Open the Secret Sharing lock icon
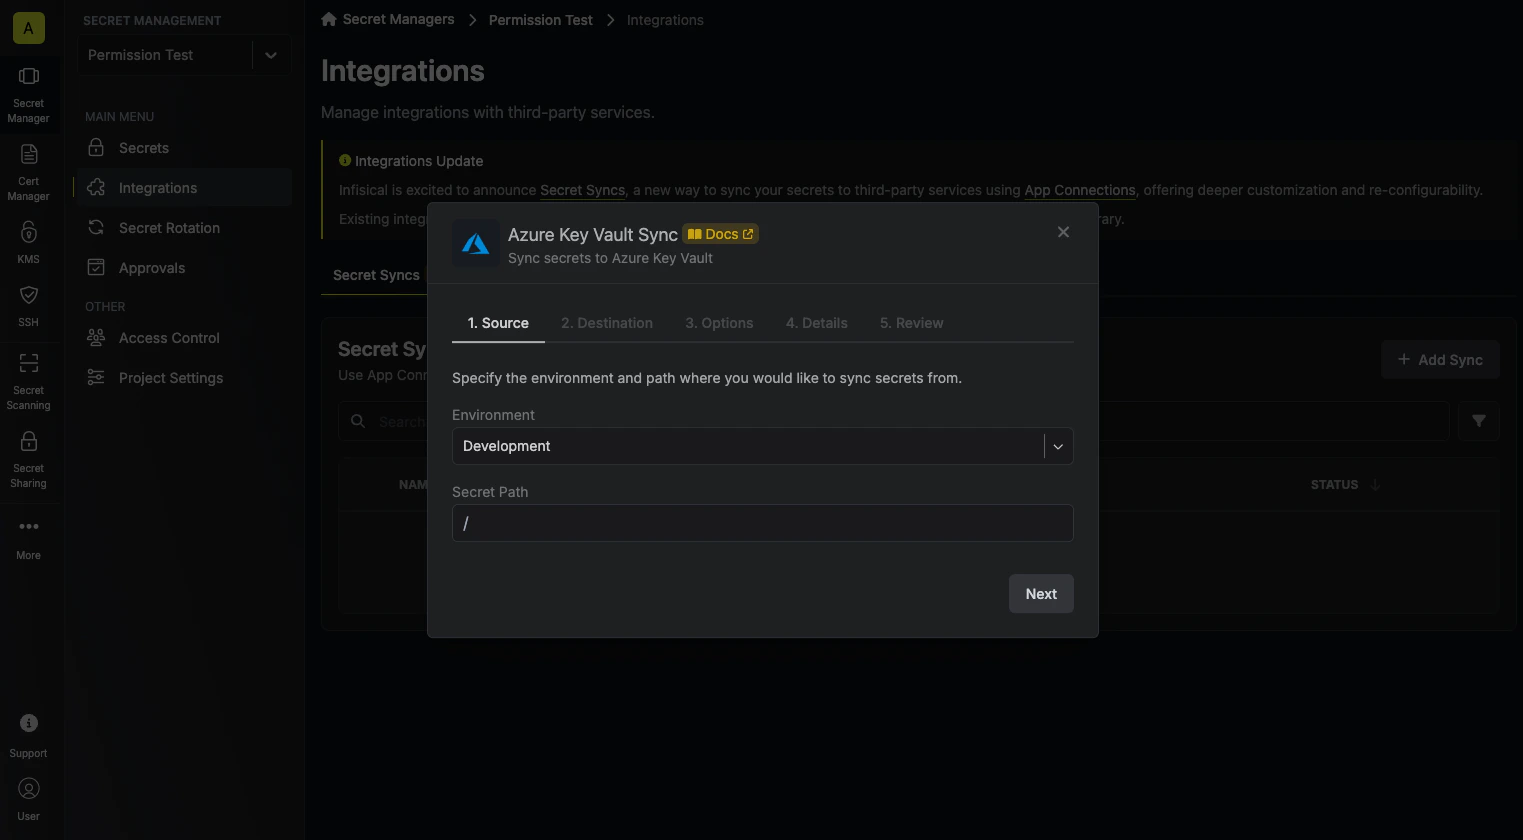This screenshot has height=840, width=1523. coord(28,441)
